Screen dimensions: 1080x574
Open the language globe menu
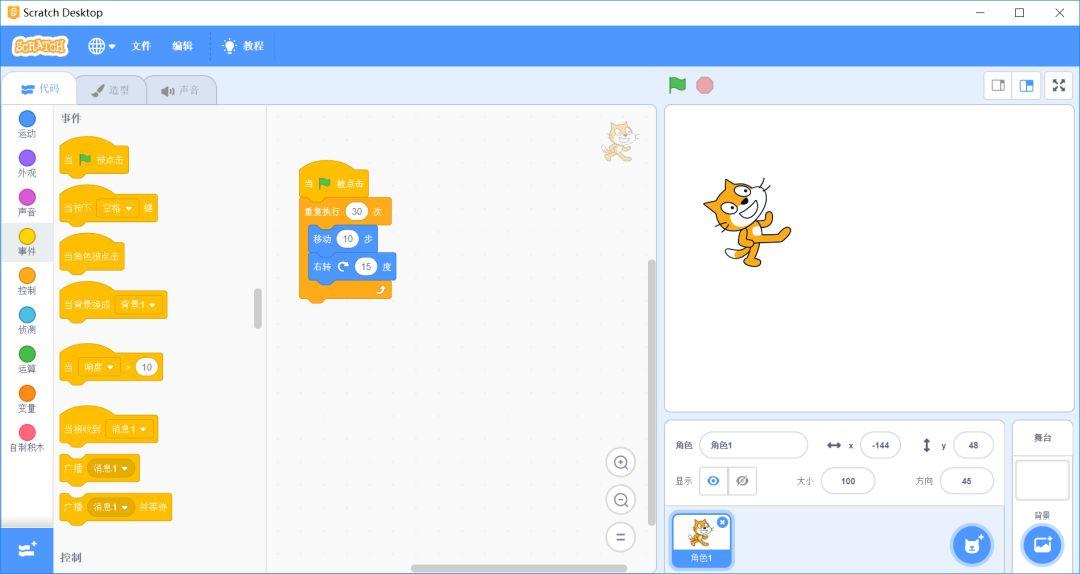(101, 46)
